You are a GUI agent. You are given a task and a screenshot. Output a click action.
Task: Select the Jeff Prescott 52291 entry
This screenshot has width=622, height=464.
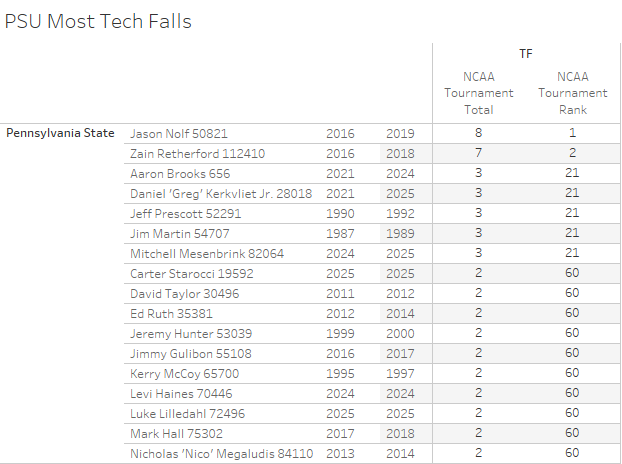(x=186, y=213)
